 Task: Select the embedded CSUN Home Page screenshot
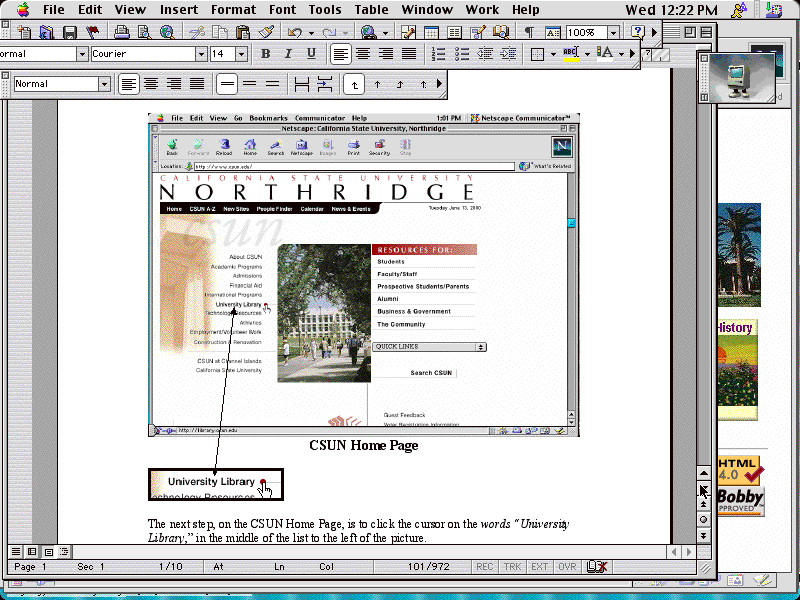364,275
